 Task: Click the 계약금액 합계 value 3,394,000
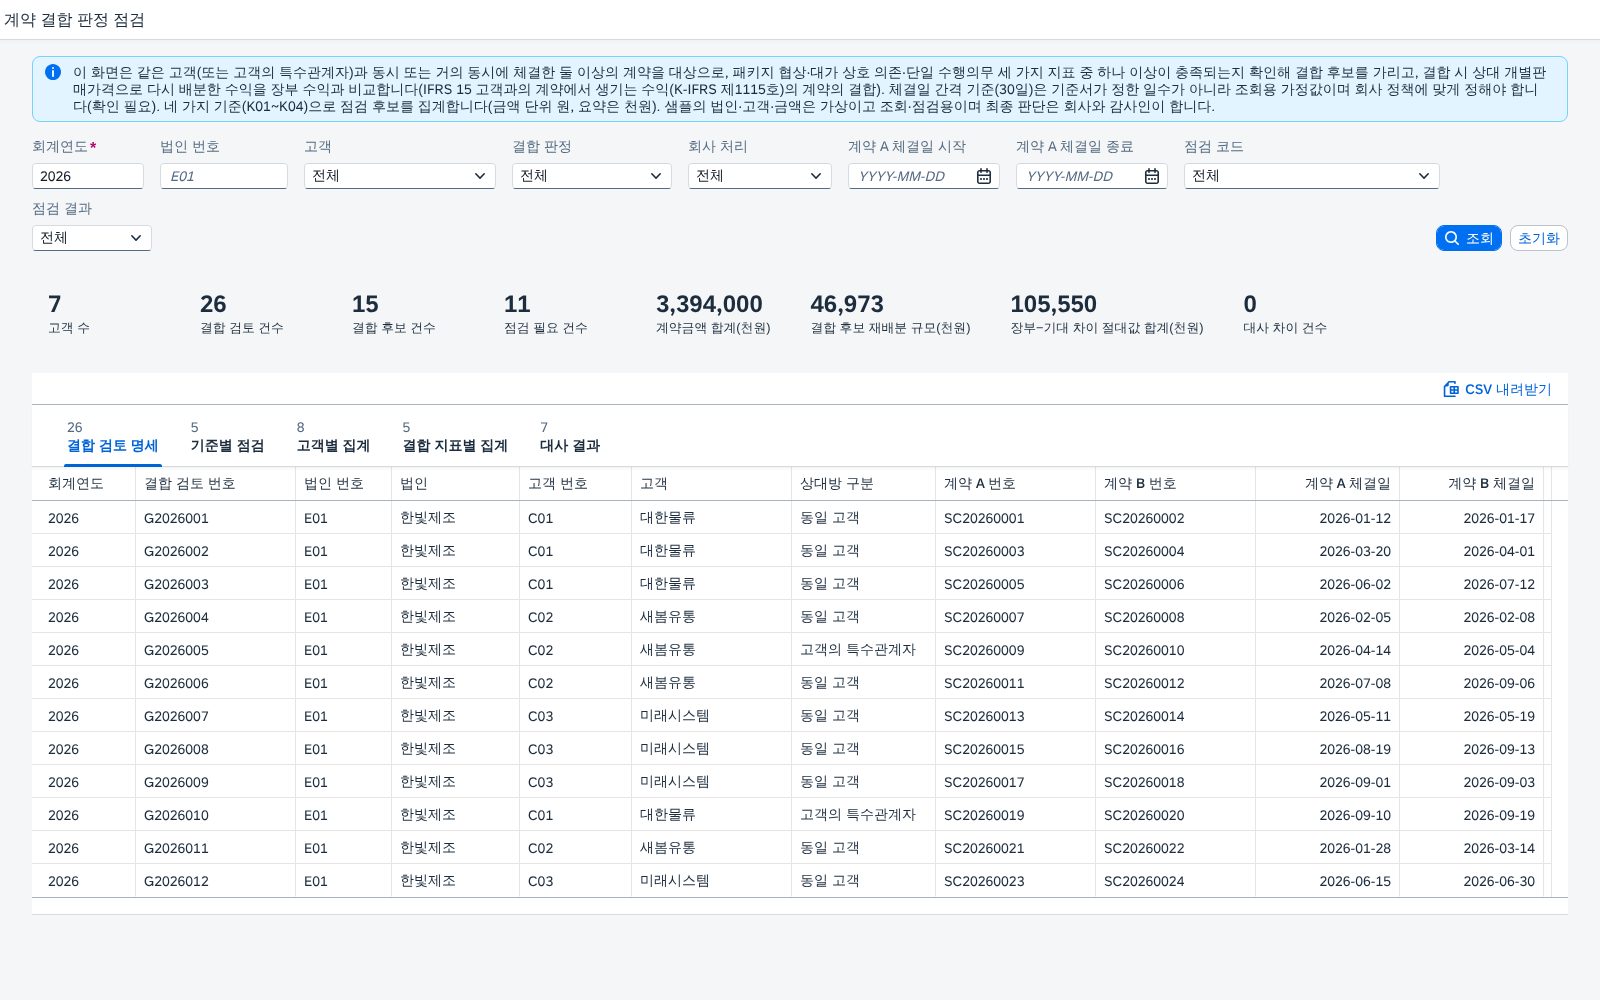point(709,304)
